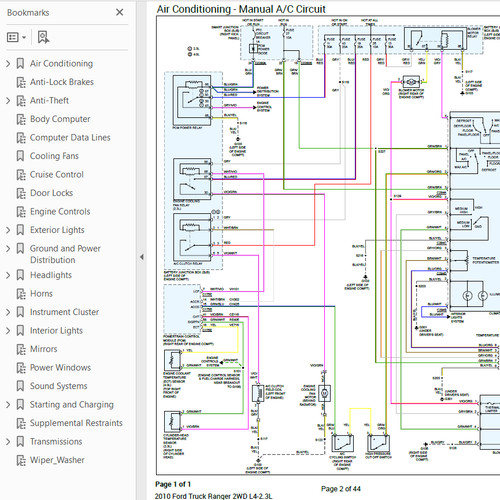Open the Door Locks bookmark
This screenshot has height=500, width=500.
coord(51,193)
